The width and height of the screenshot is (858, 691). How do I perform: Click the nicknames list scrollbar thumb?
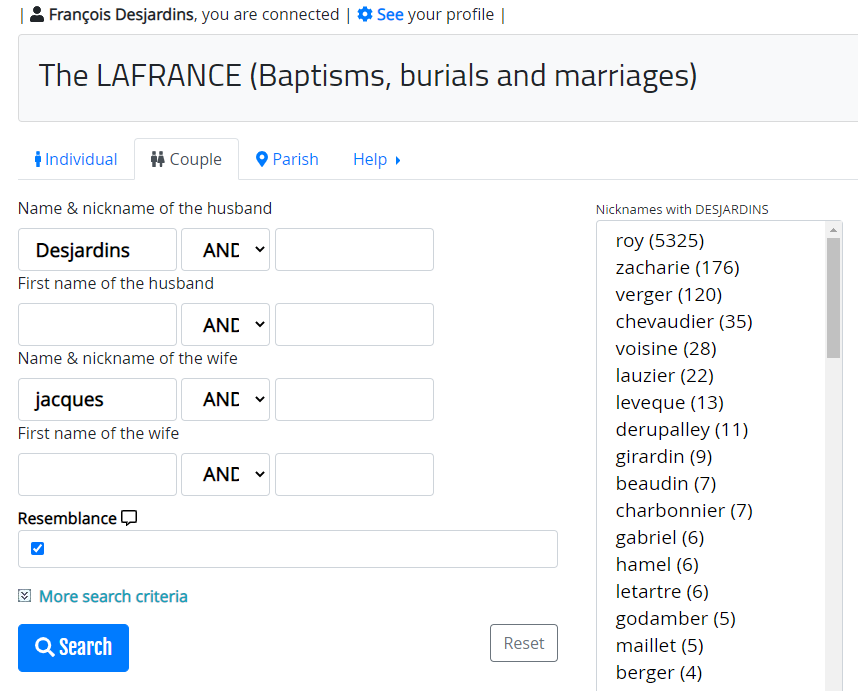(x=833, y=298)
